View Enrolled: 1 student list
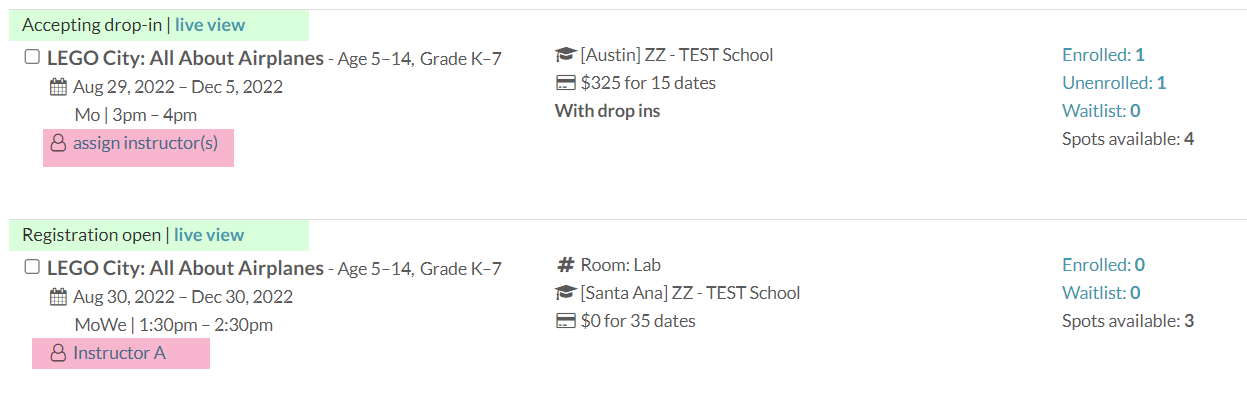This screenshot has height=402, width=1247. tap(1103, 55)
